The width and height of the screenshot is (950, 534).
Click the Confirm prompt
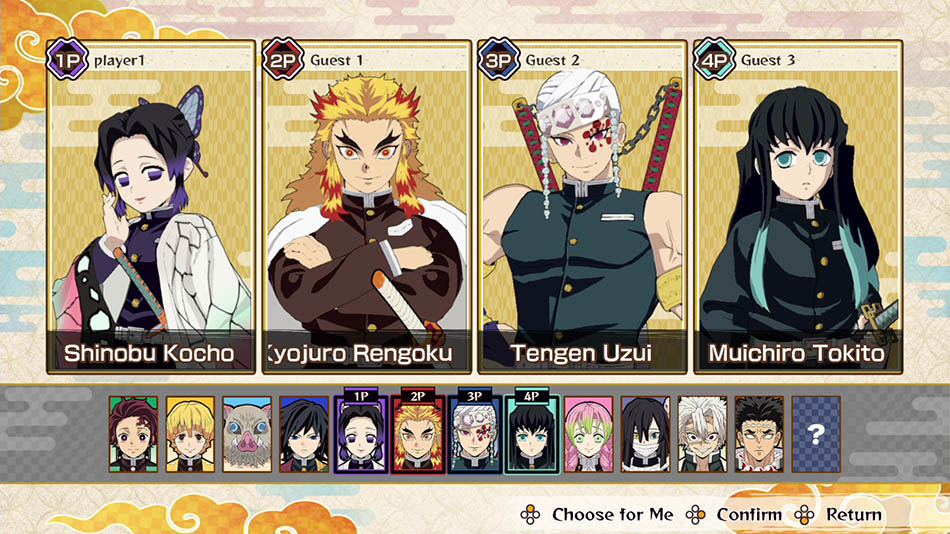[734, 515]
